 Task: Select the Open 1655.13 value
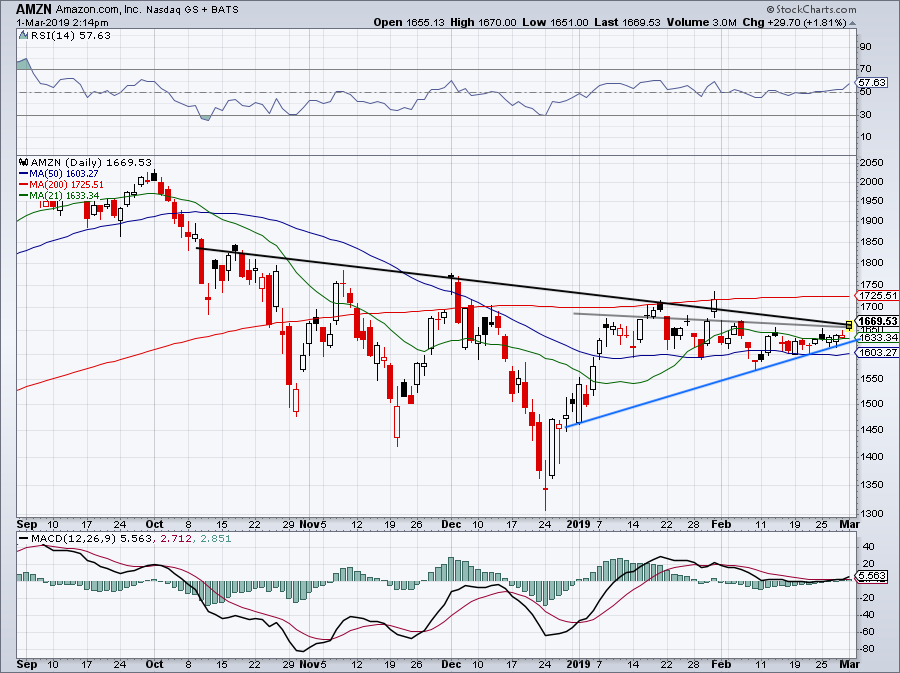[409, 22]
